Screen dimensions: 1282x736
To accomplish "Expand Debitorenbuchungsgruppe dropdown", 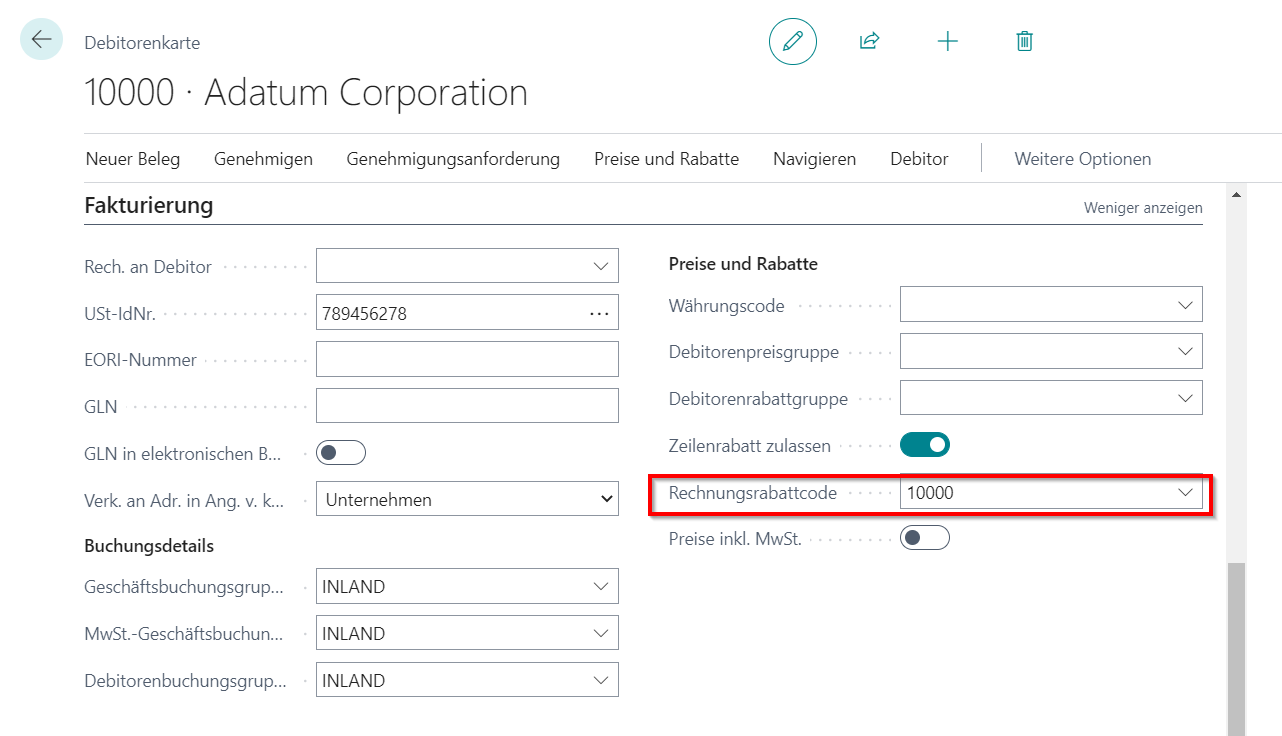I will tap(600, 680).
